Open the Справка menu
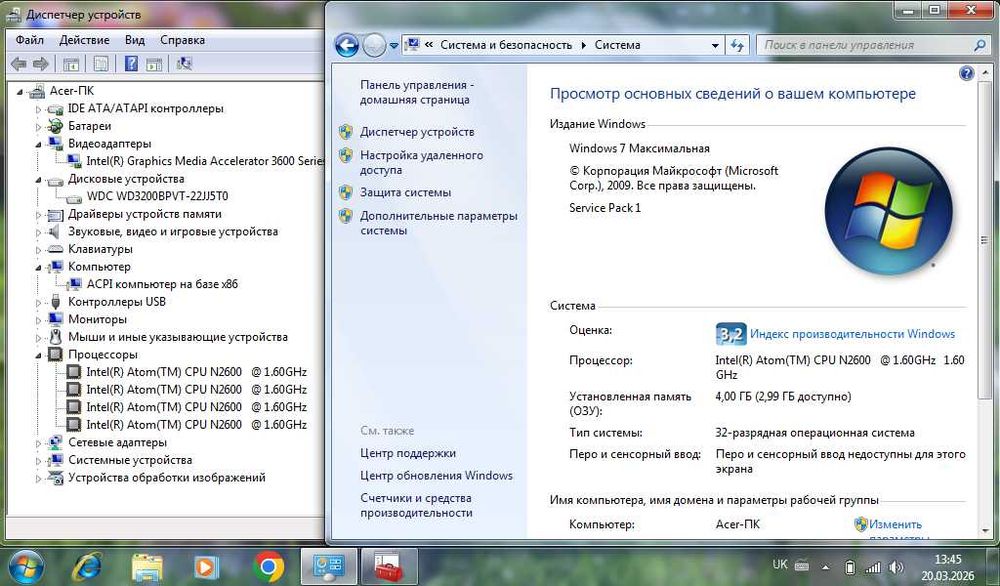1000x586 pixels. (182, 40)
